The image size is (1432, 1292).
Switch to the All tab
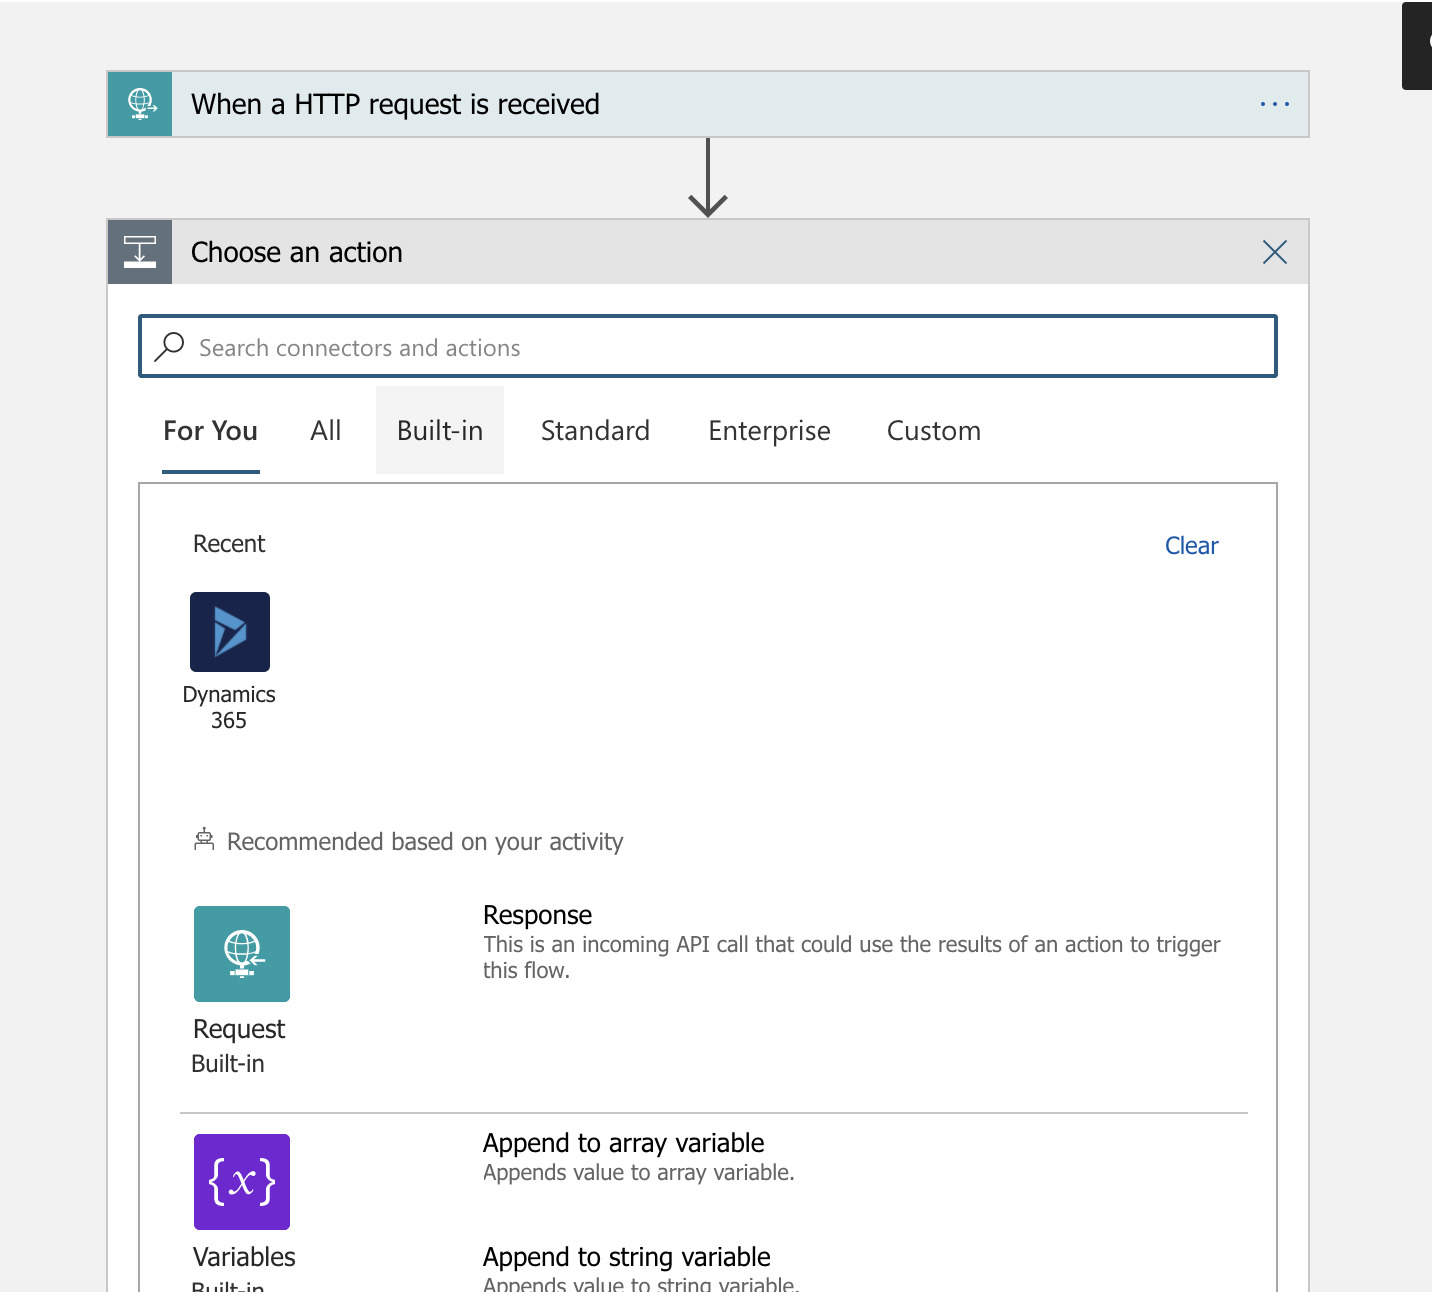pos(326,431)
